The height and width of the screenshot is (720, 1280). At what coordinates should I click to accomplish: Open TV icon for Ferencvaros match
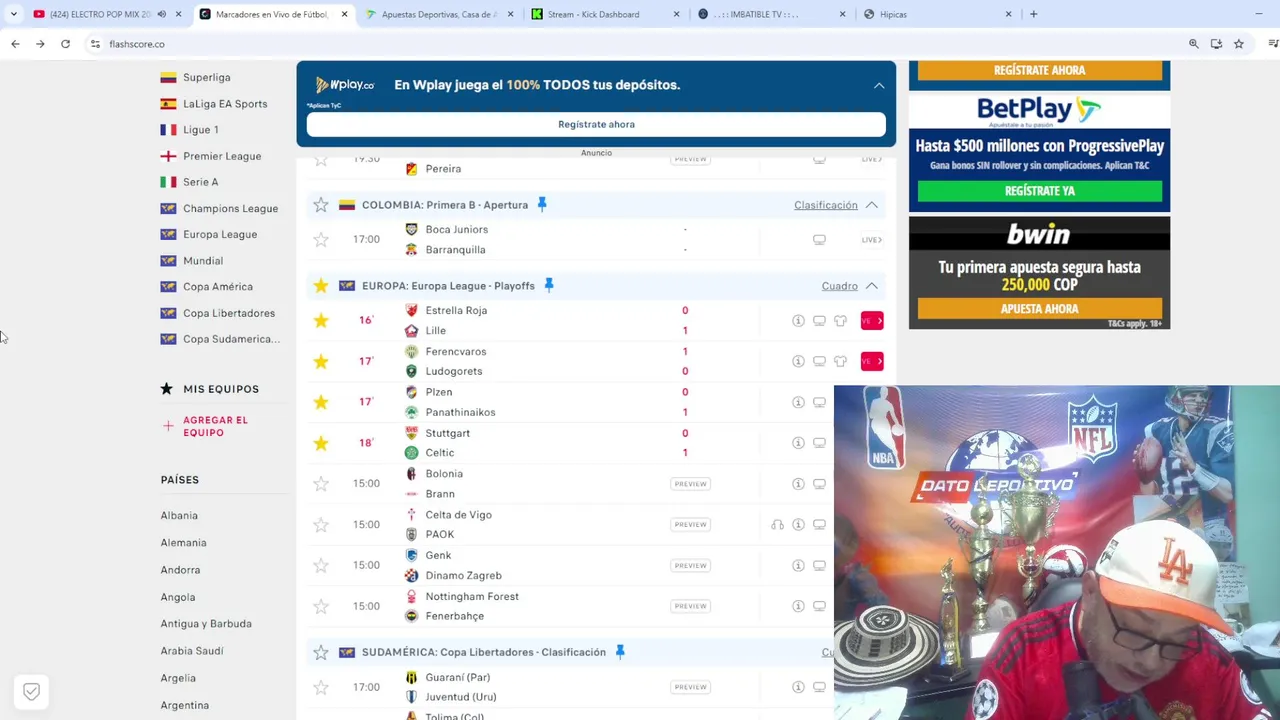819,361
